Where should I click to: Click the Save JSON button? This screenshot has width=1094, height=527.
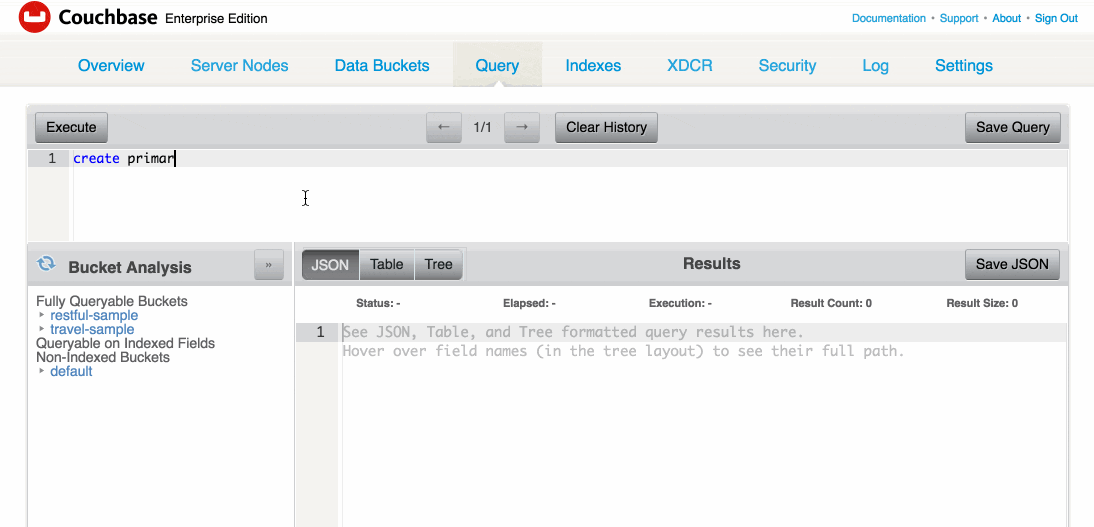(x=1012, y=264)
